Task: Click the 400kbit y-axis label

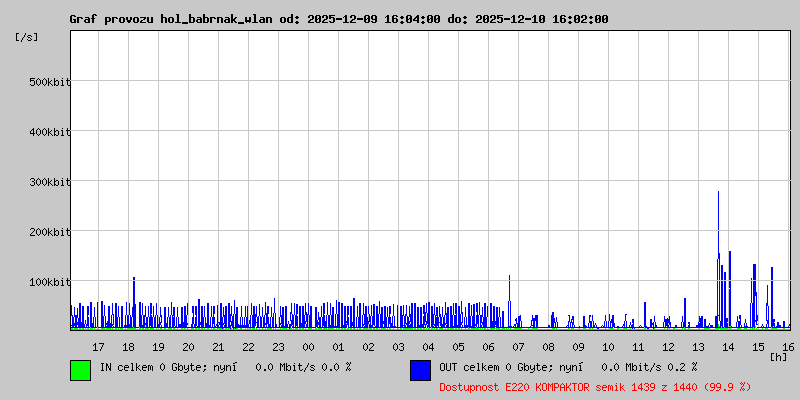Action: 49,132
